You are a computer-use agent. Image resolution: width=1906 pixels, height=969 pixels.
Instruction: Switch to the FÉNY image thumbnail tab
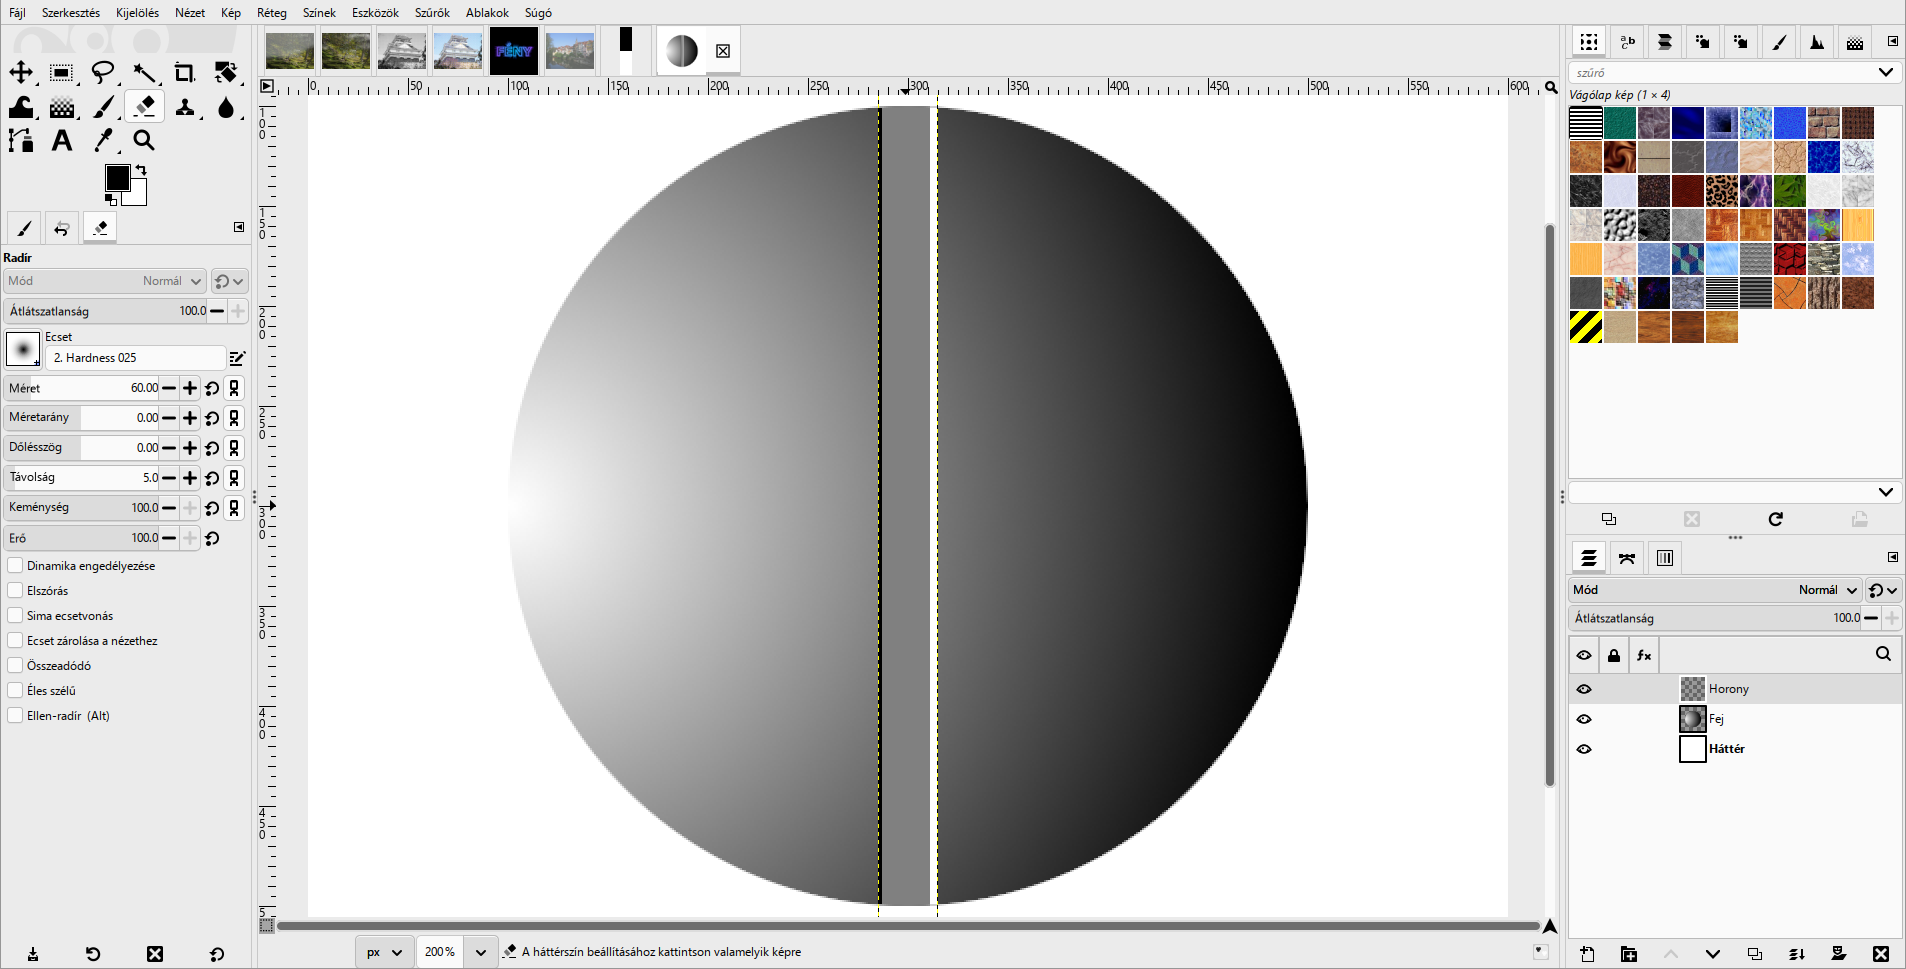pyautogui.click(x=514, y=51)
